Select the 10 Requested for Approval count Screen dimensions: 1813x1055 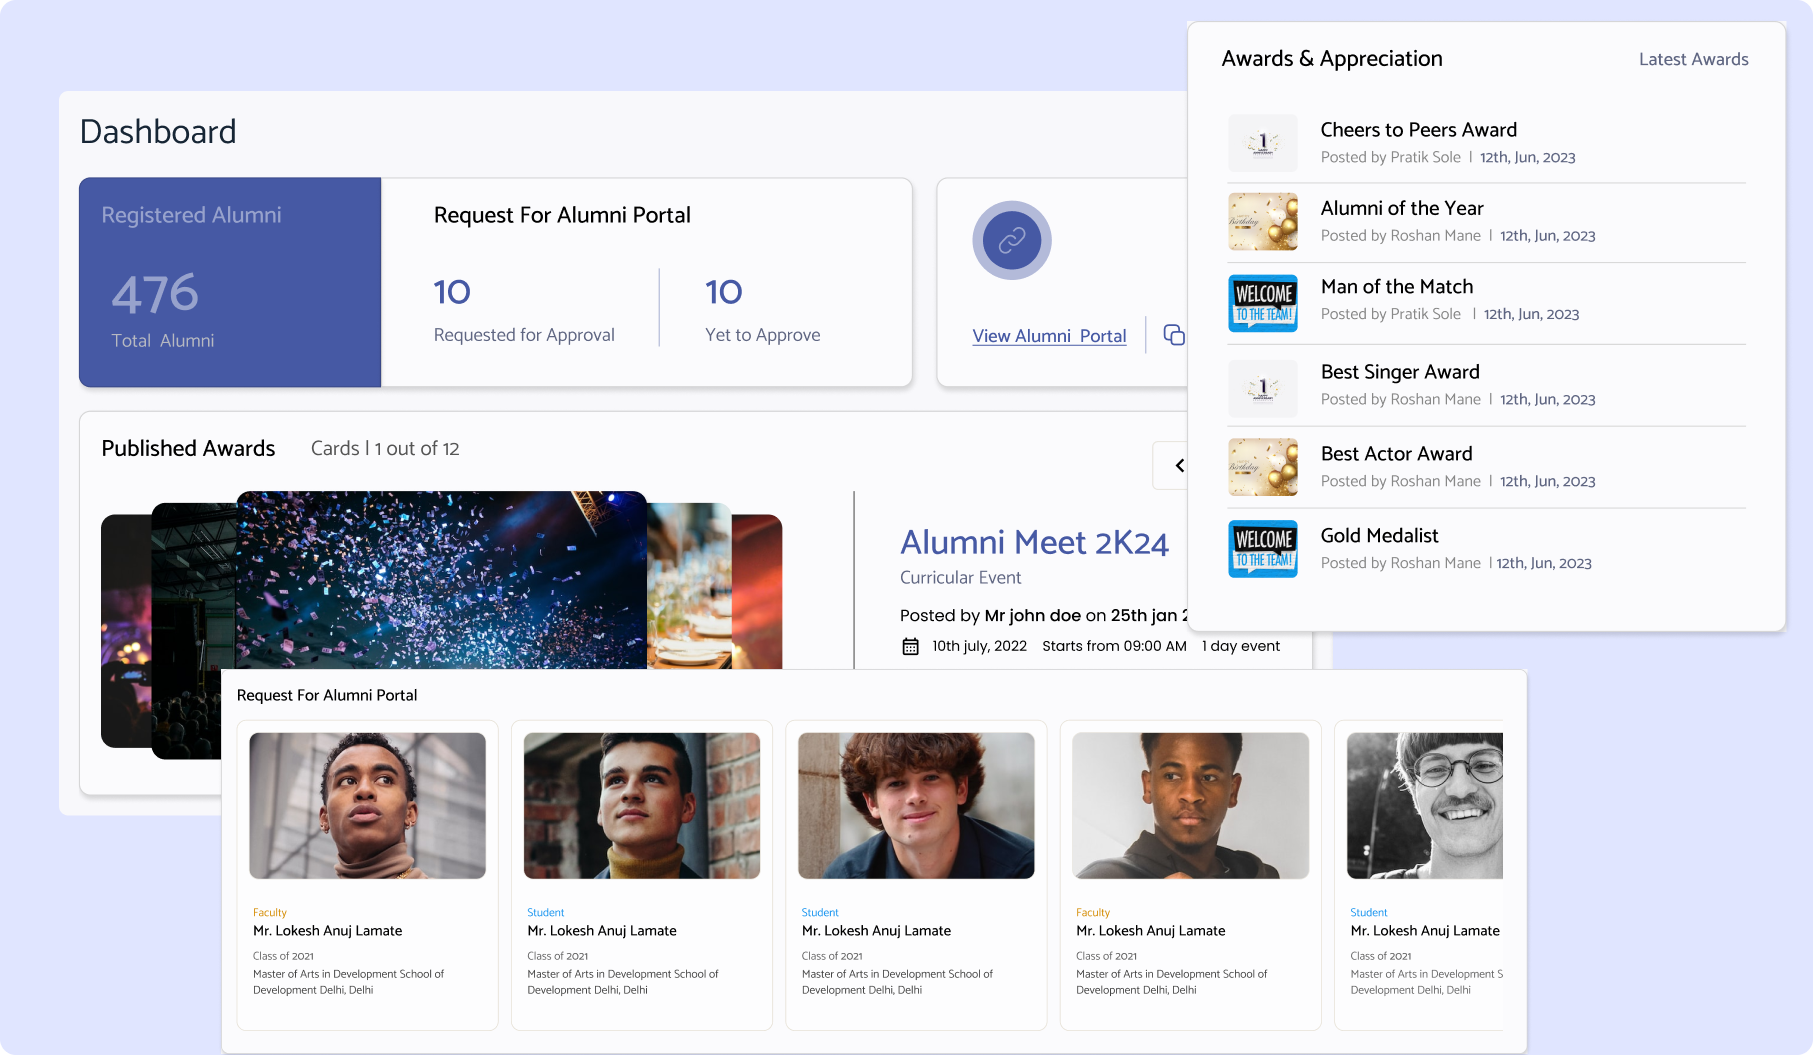[x=452, y=292]
